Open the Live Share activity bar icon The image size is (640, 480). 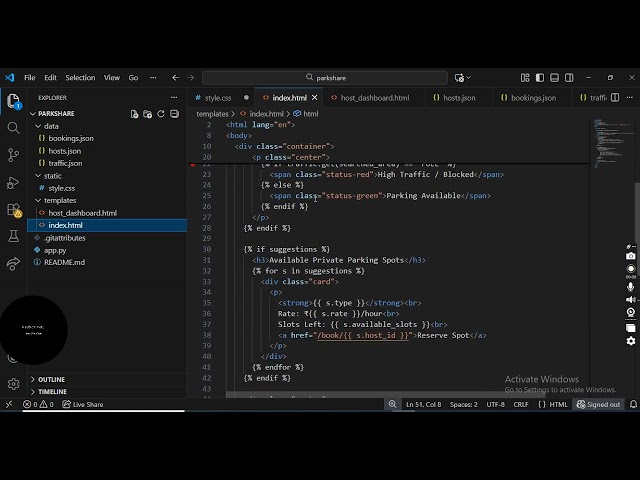tap(13, 263)
